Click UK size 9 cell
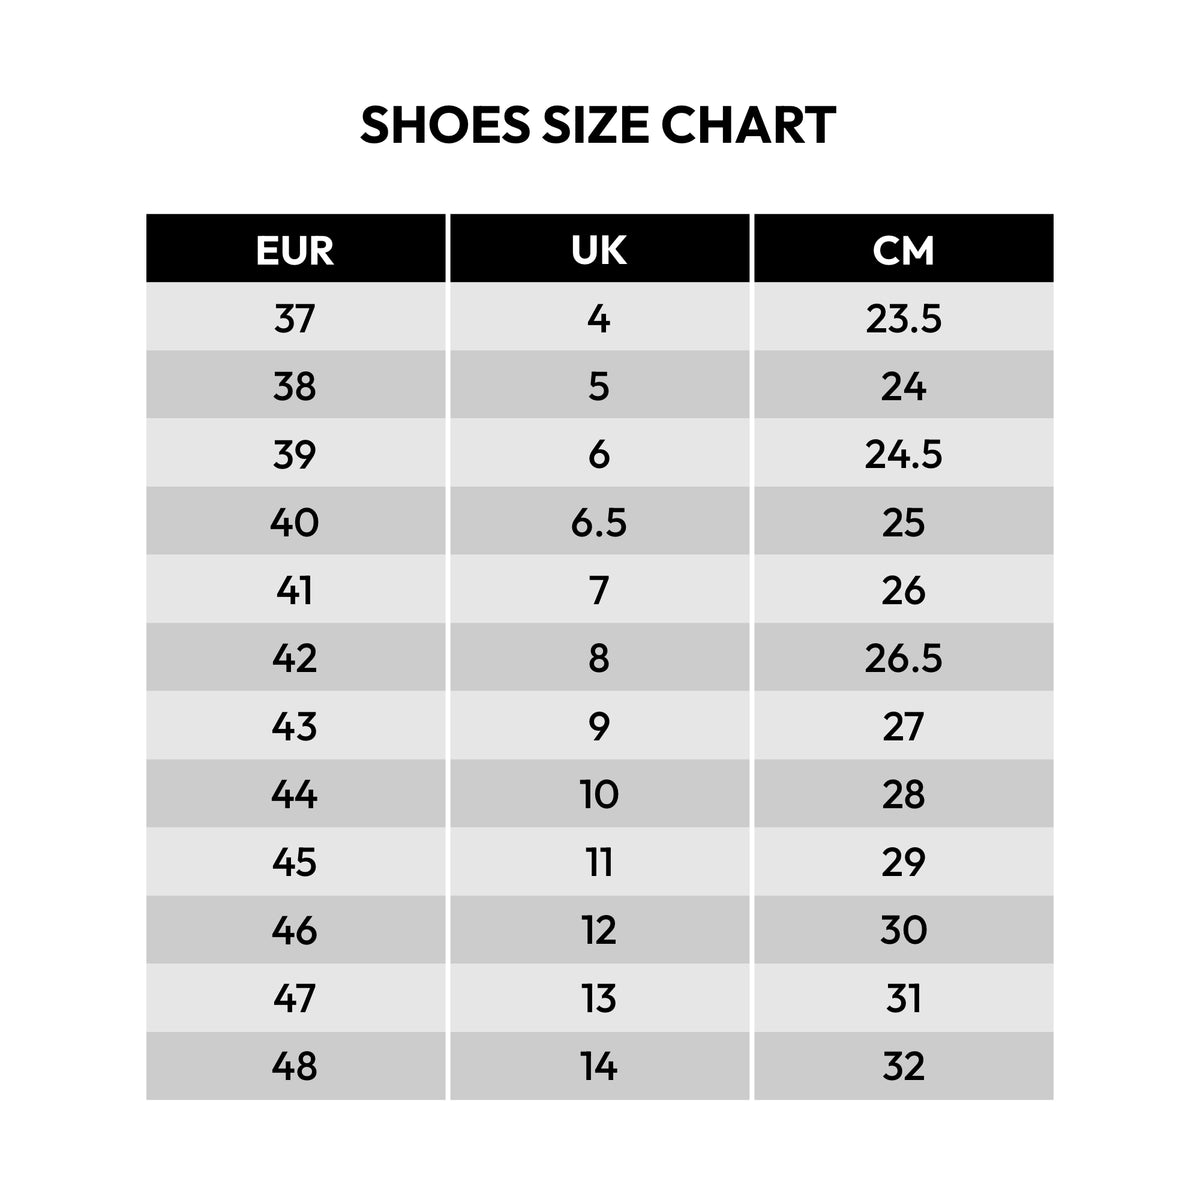1200x1200 pixels. 599,726
